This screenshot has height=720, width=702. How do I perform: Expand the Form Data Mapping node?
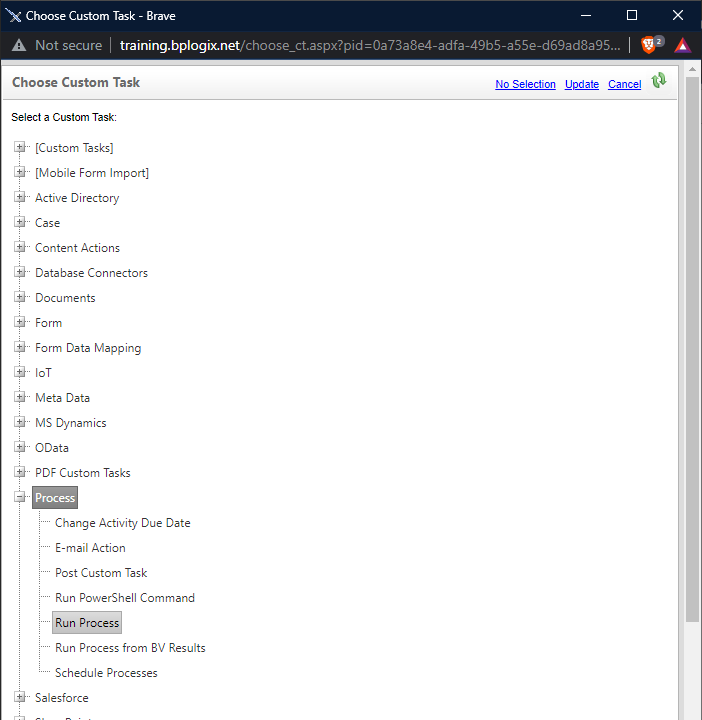click(19, 348)
